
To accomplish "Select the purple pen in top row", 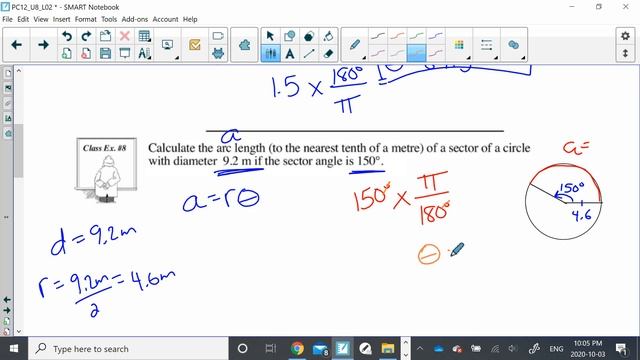I will (435, 36).
